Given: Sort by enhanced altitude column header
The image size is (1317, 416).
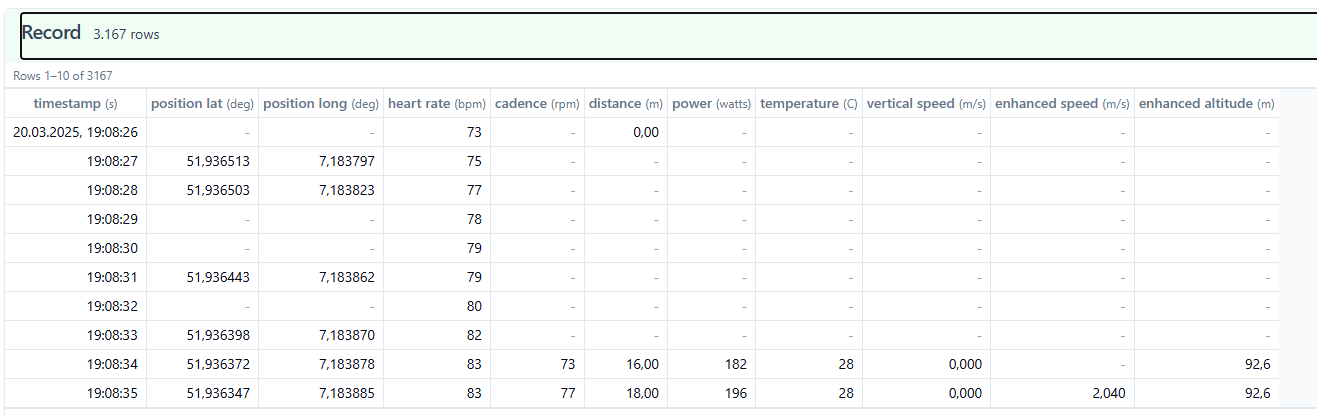Looking at the screenshot, I should click(1207, 104).
